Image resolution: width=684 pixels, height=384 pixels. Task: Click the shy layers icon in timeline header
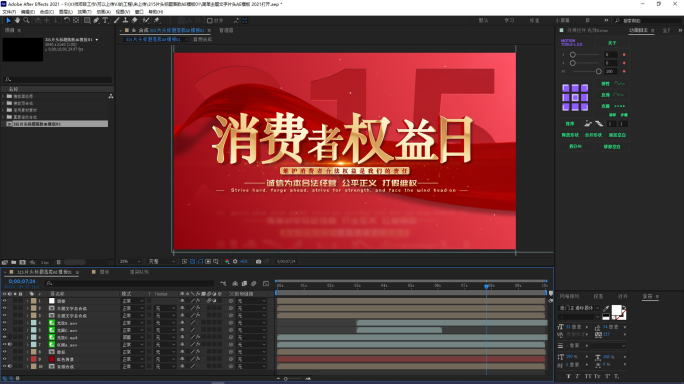click(x=235, y=284)
